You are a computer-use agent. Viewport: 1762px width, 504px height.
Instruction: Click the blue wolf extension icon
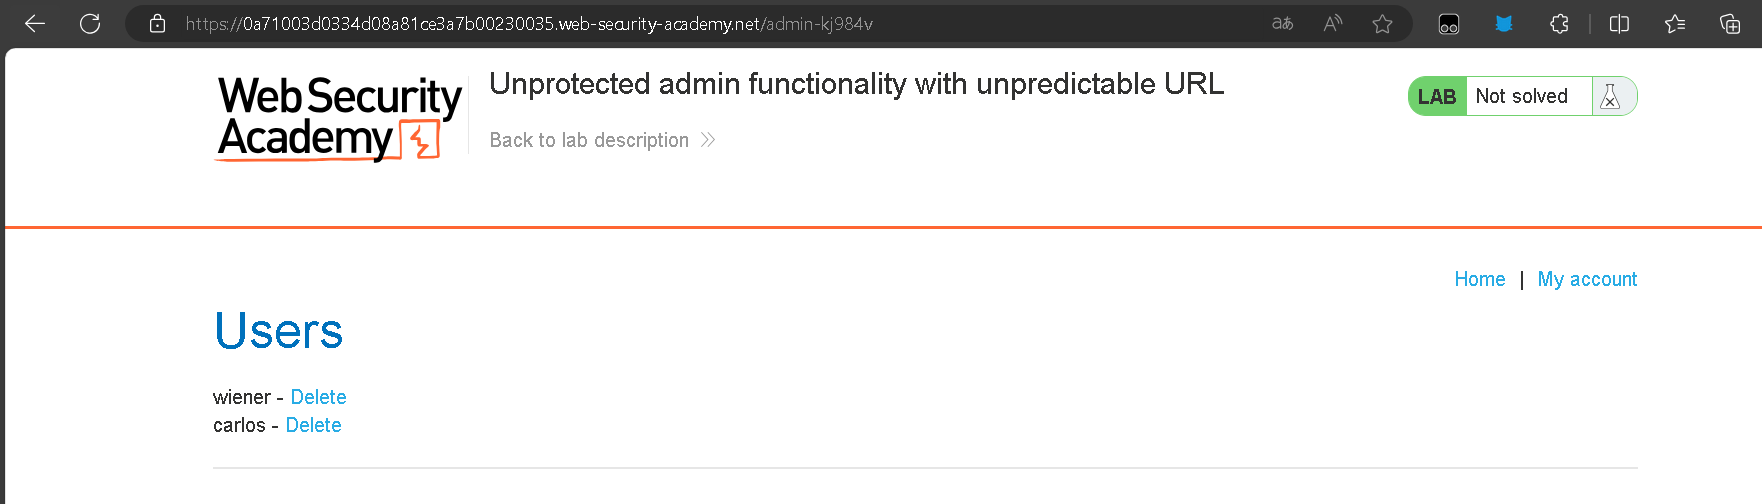tap(1503, 23)
